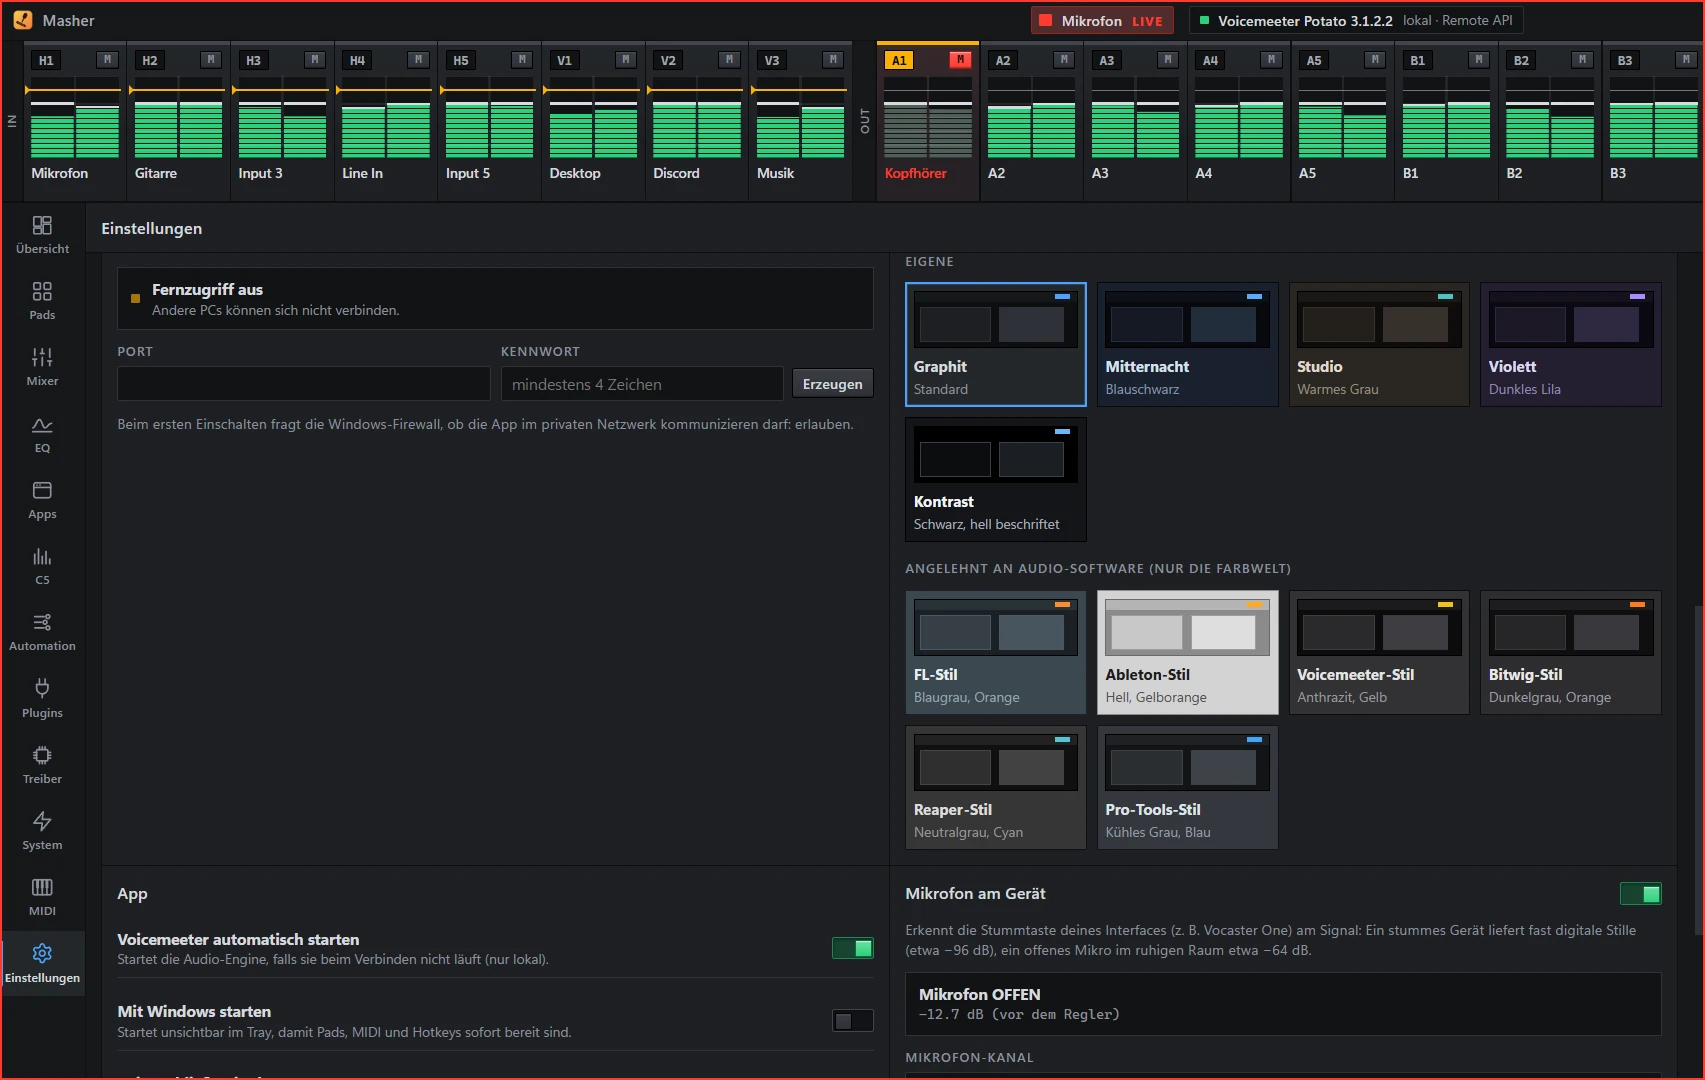Click the Masher app logo icon
Viewport: 1705px width, 1080px height.
tap(23, 20)
